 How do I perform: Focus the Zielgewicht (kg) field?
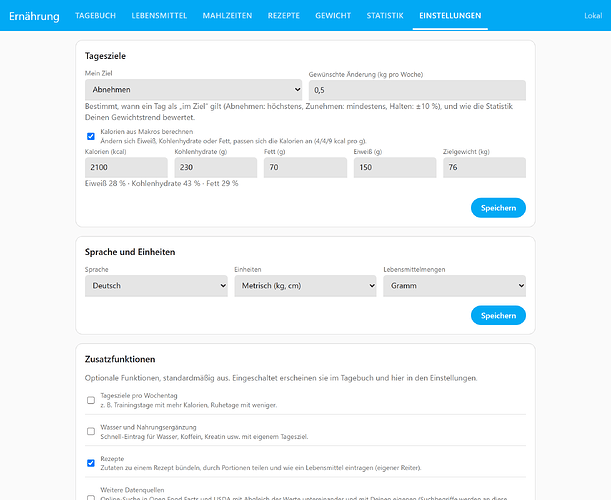[x=484, y=167]
